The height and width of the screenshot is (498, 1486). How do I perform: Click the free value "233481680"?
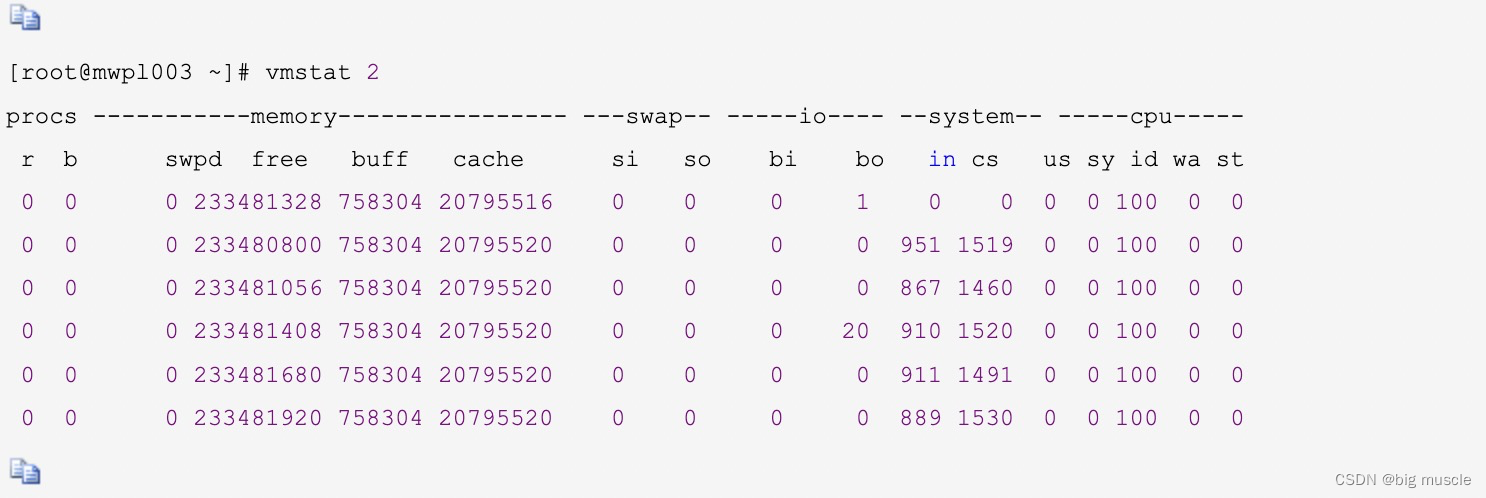click(x=258, y=375)
